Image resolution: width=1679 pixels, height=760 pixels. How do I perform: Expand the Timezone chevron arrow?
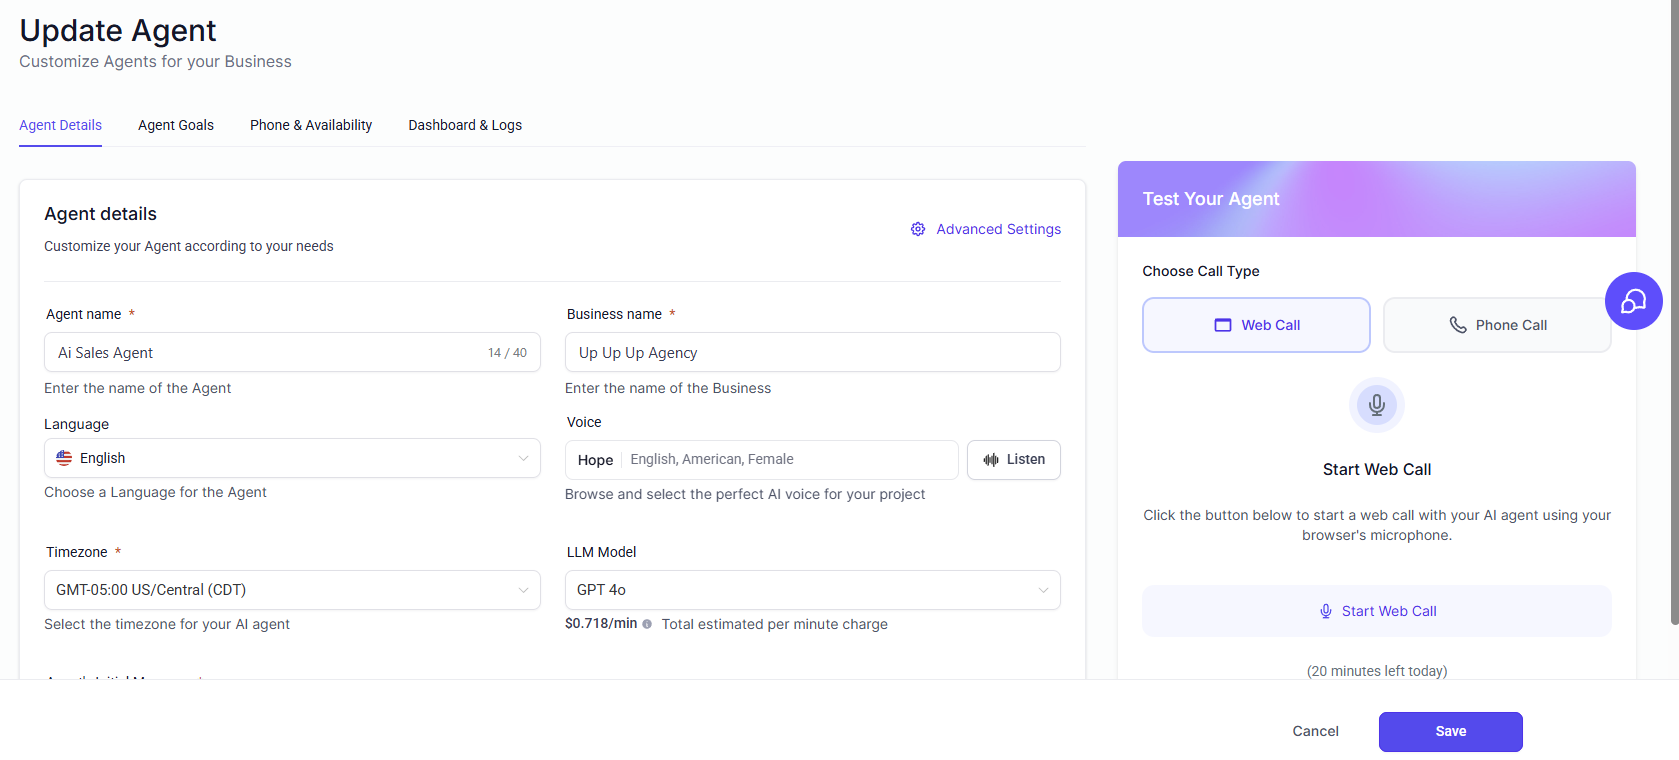(x=523, y=590)
